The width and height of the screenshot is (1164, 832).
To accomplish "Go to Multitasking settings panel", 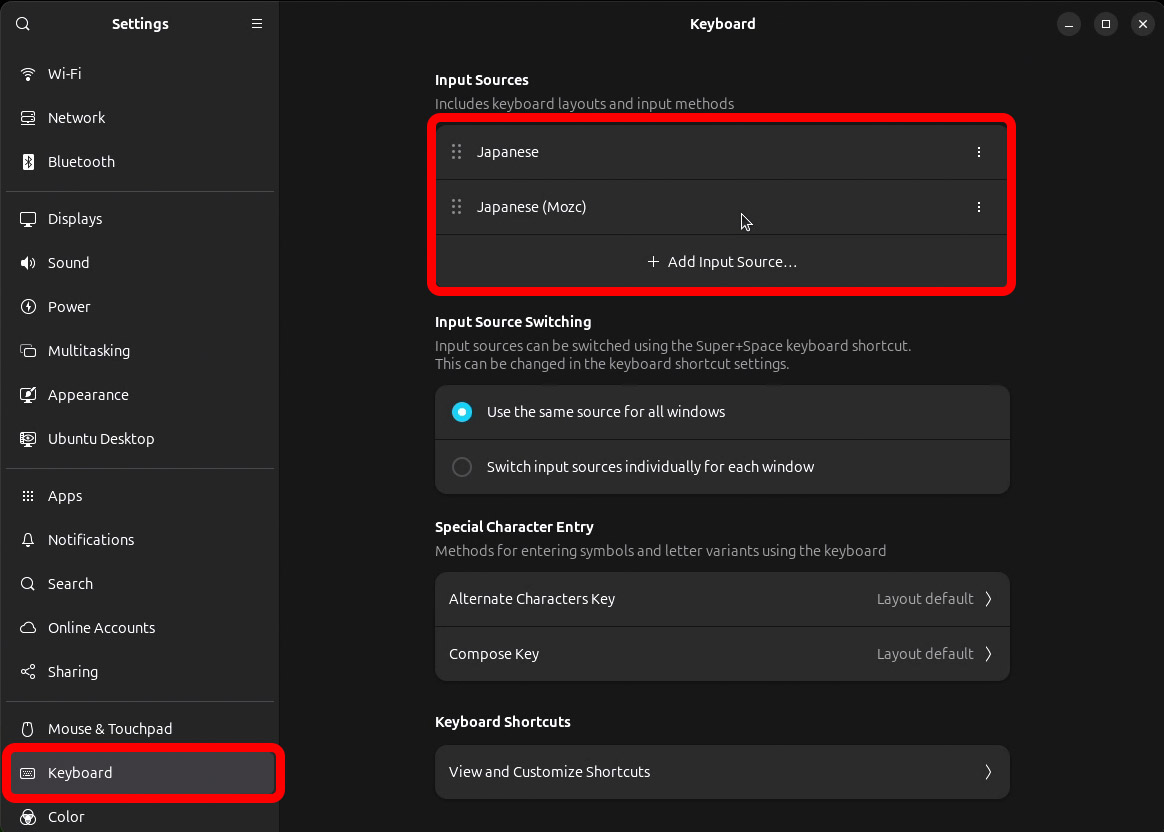I will (140, 350).
